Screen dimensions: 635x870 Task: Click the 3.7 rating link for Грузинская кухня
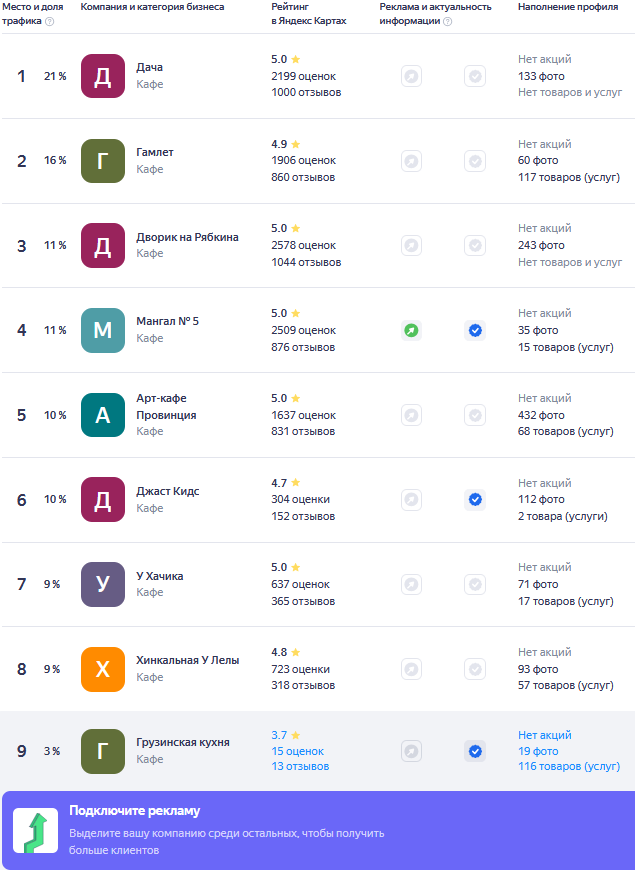(279, 735)
